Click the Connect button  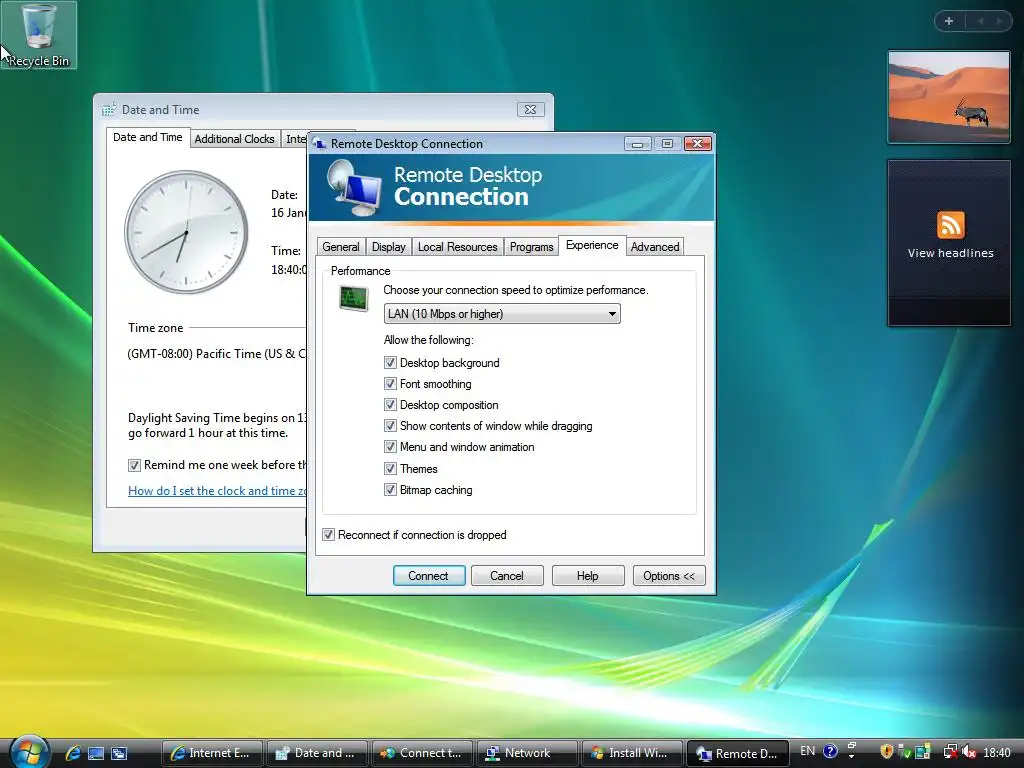(x=428, y=575)
